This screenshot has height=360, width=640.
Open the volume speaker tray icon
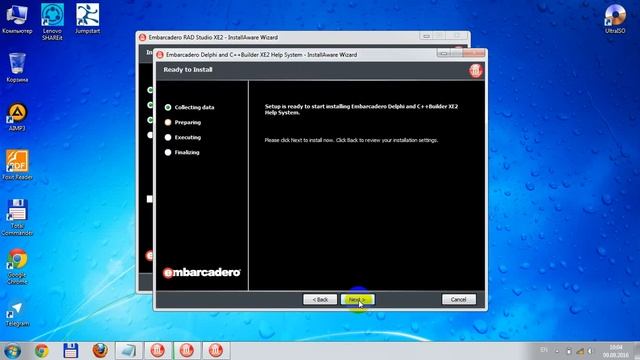point(590,351)
